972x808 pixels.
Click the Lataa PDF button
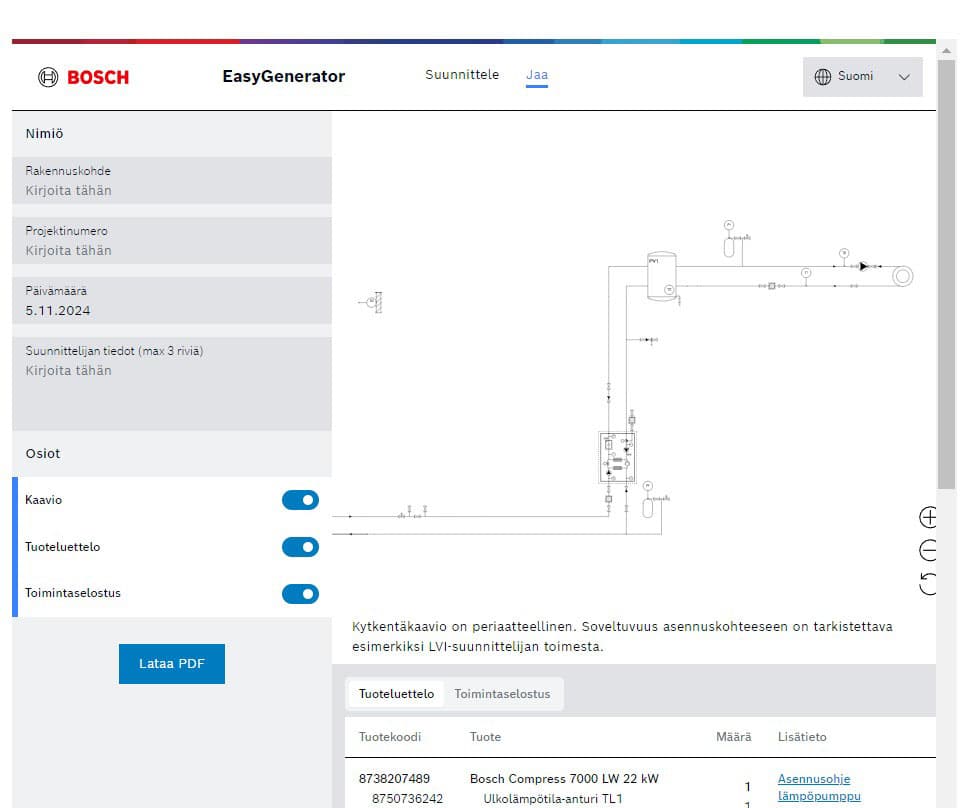coord(172,664)
